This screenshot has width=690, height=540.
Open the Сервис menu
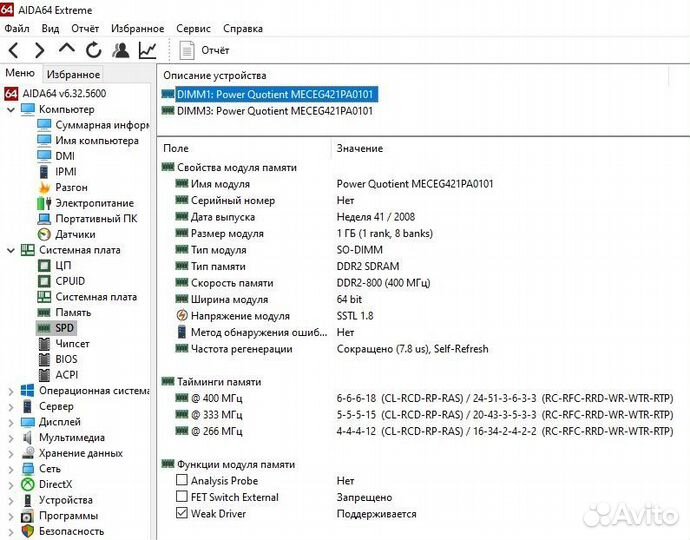point(193,29)
